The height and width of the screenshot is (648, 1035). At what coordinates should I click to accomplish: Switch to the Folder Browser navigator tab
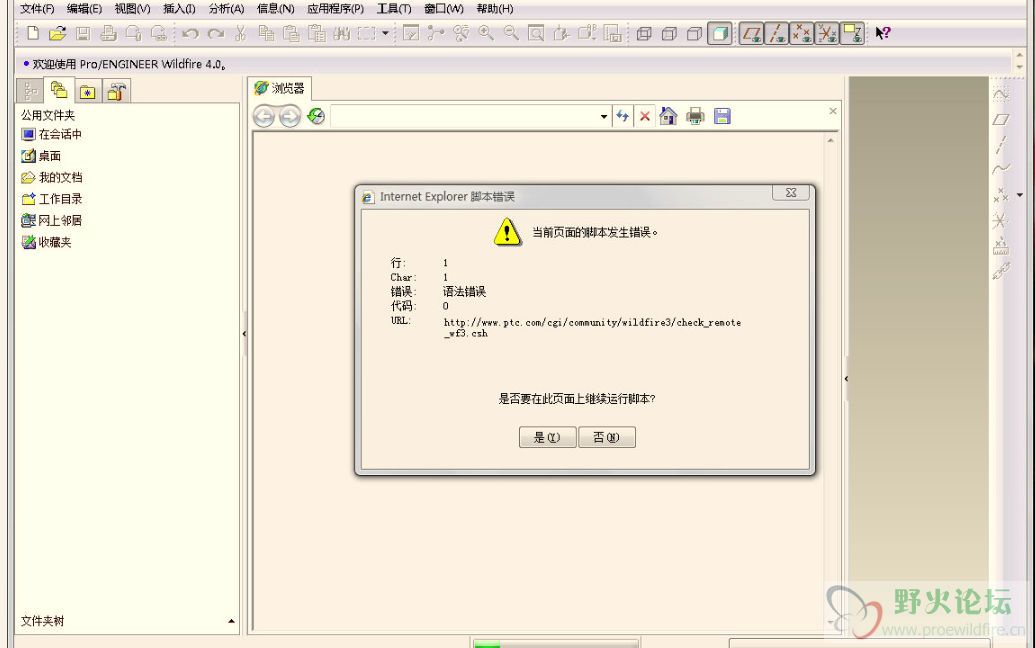[59, 90]
